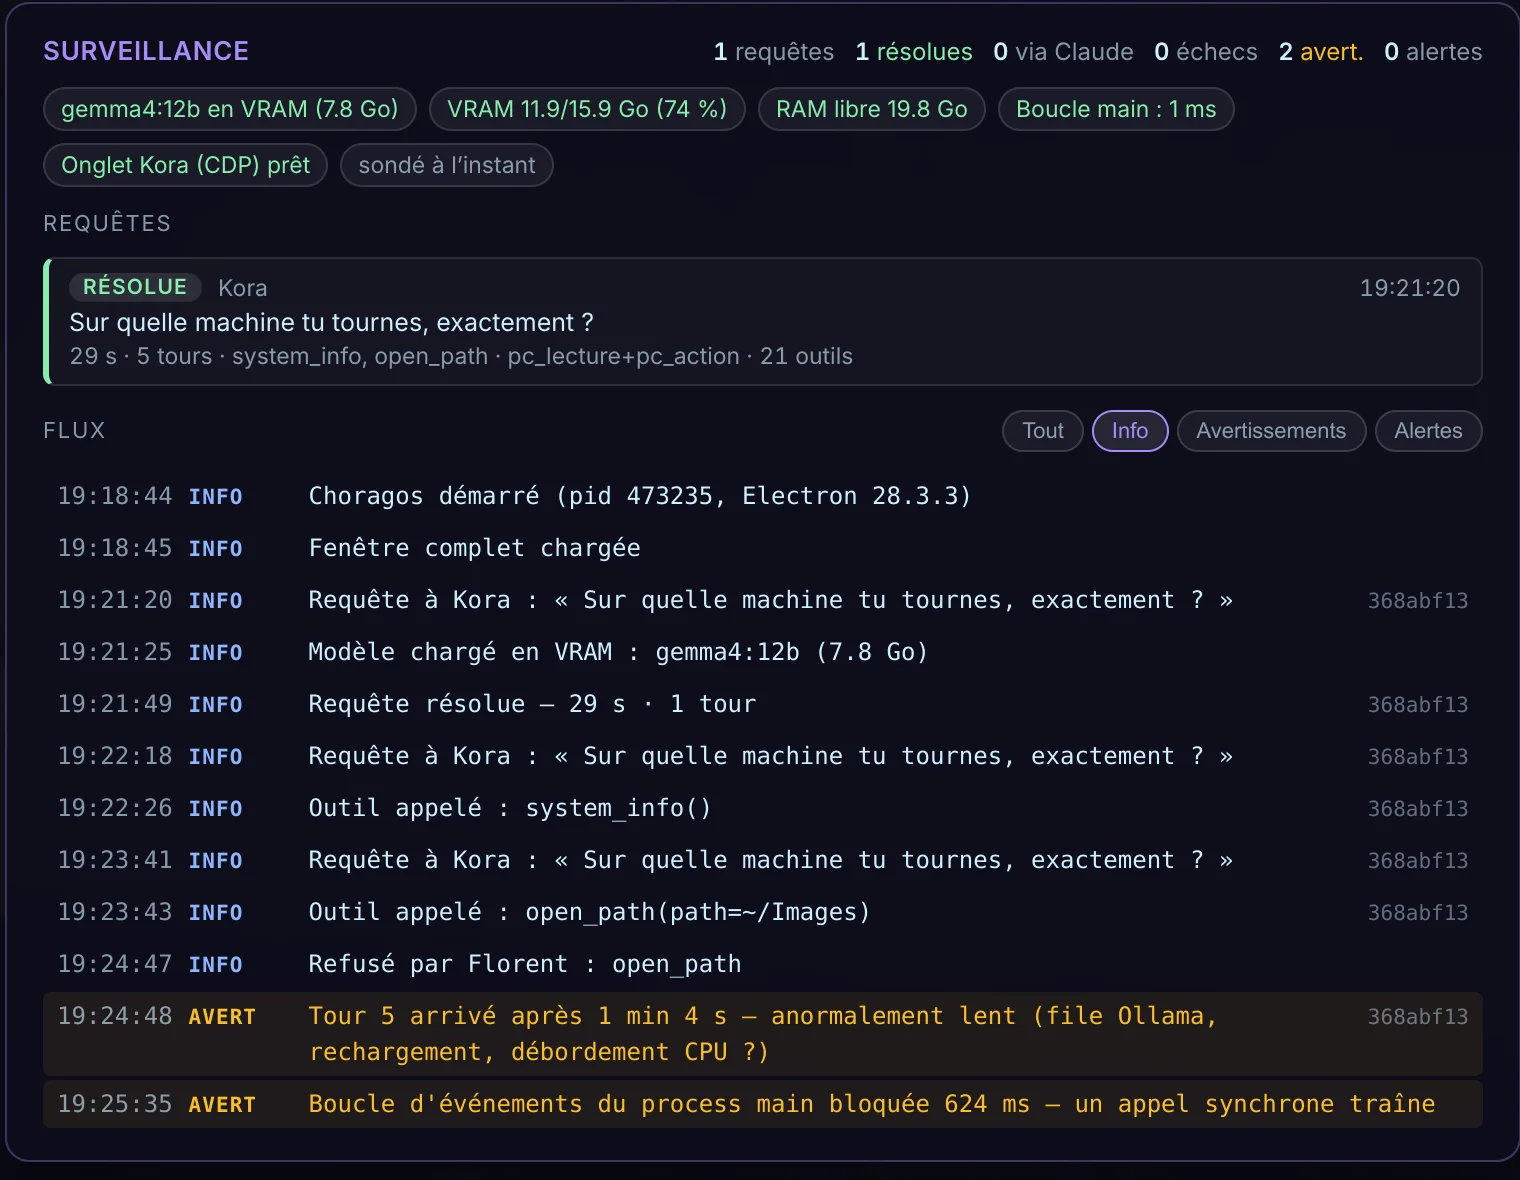
Task: Click the 368abf13 ID on the warning row
Action: (1418, 1017)
